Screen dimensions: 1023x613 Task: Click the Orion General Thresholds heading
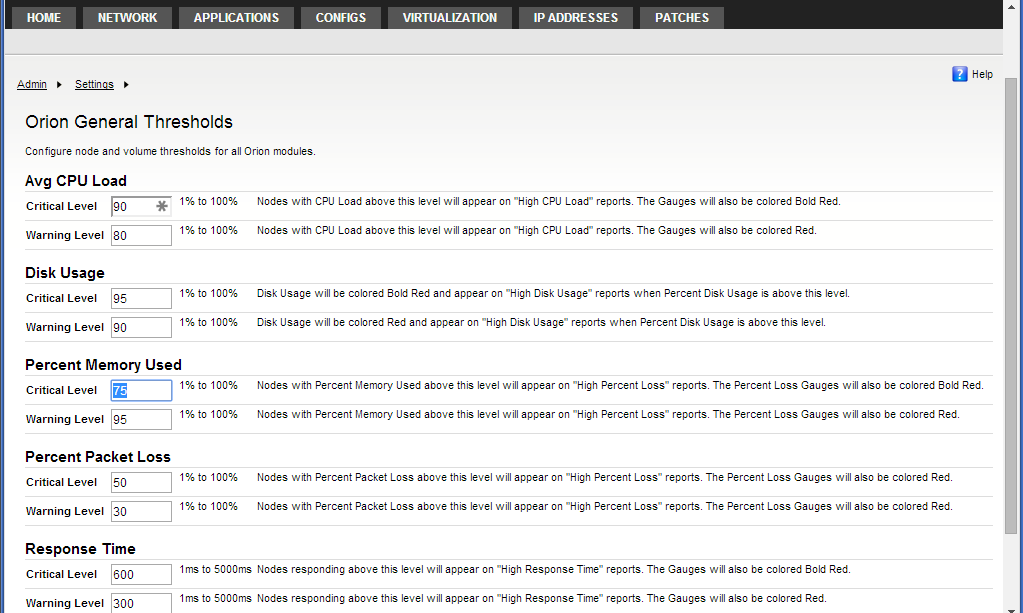click(129, 122)
